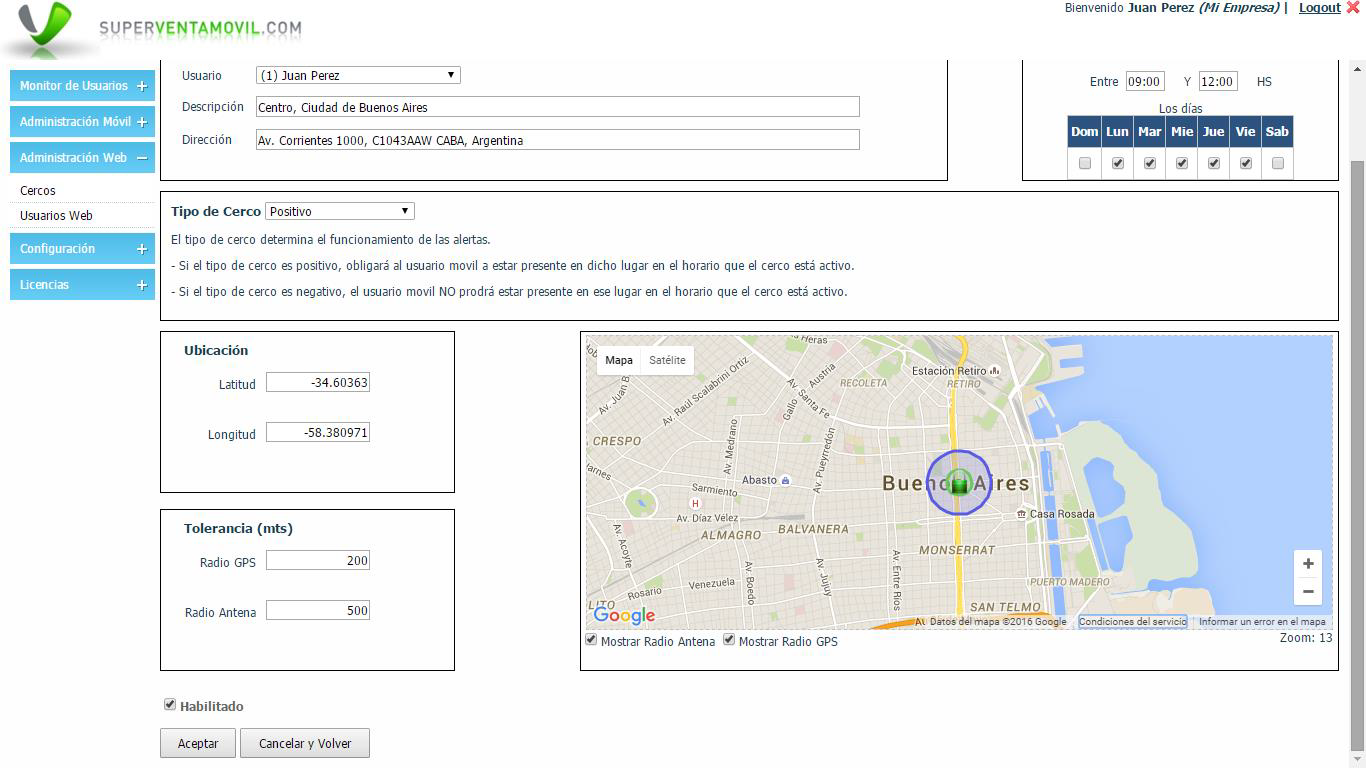
Task: Toggle the Dom day checkbox
Action: 1085,163
